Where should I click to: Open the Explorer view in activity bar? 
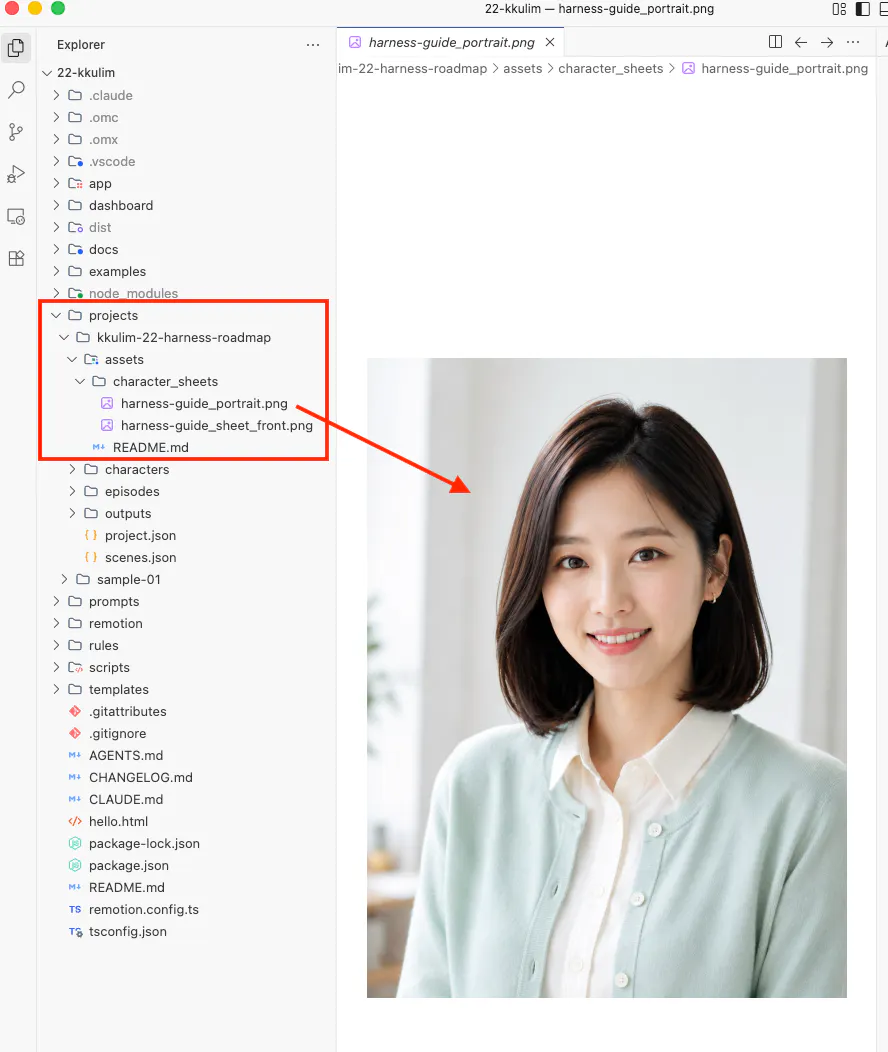(x=16, y=48)
